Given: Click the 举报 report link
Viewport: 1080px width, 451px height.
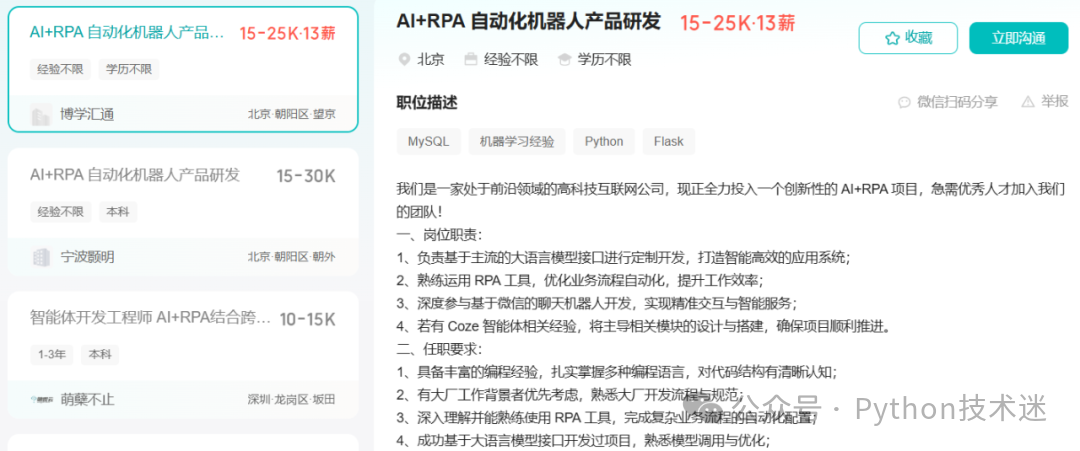Looking at the screenshot, I should 1055,102.
